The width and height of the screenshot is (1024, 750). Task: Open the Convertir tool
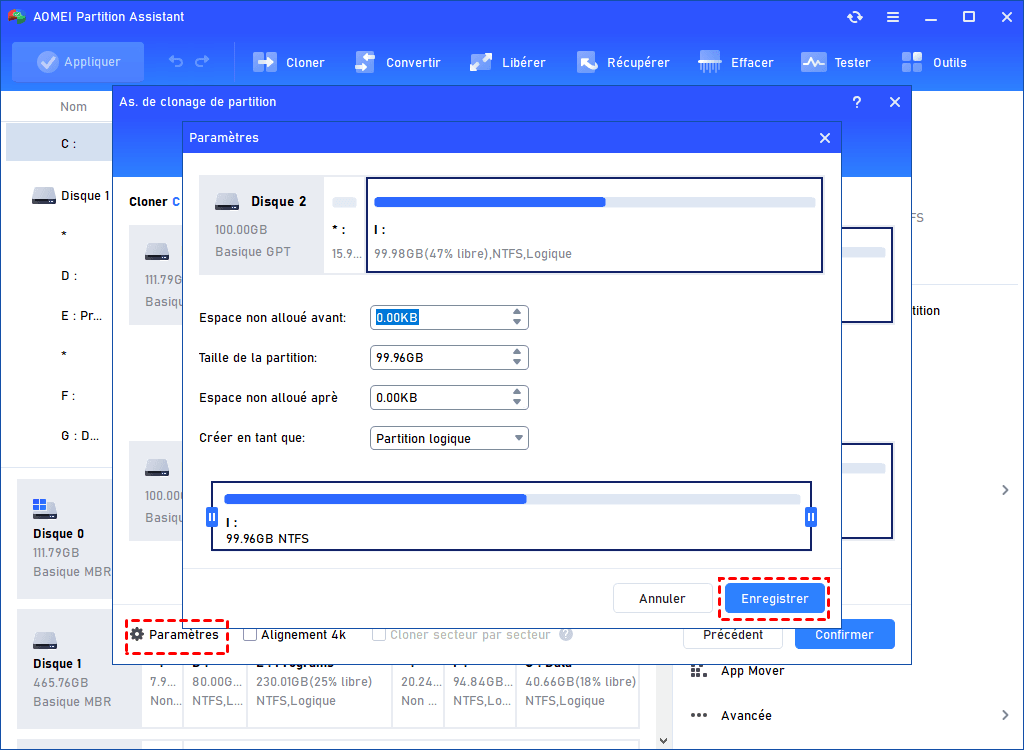pos(398,63)
